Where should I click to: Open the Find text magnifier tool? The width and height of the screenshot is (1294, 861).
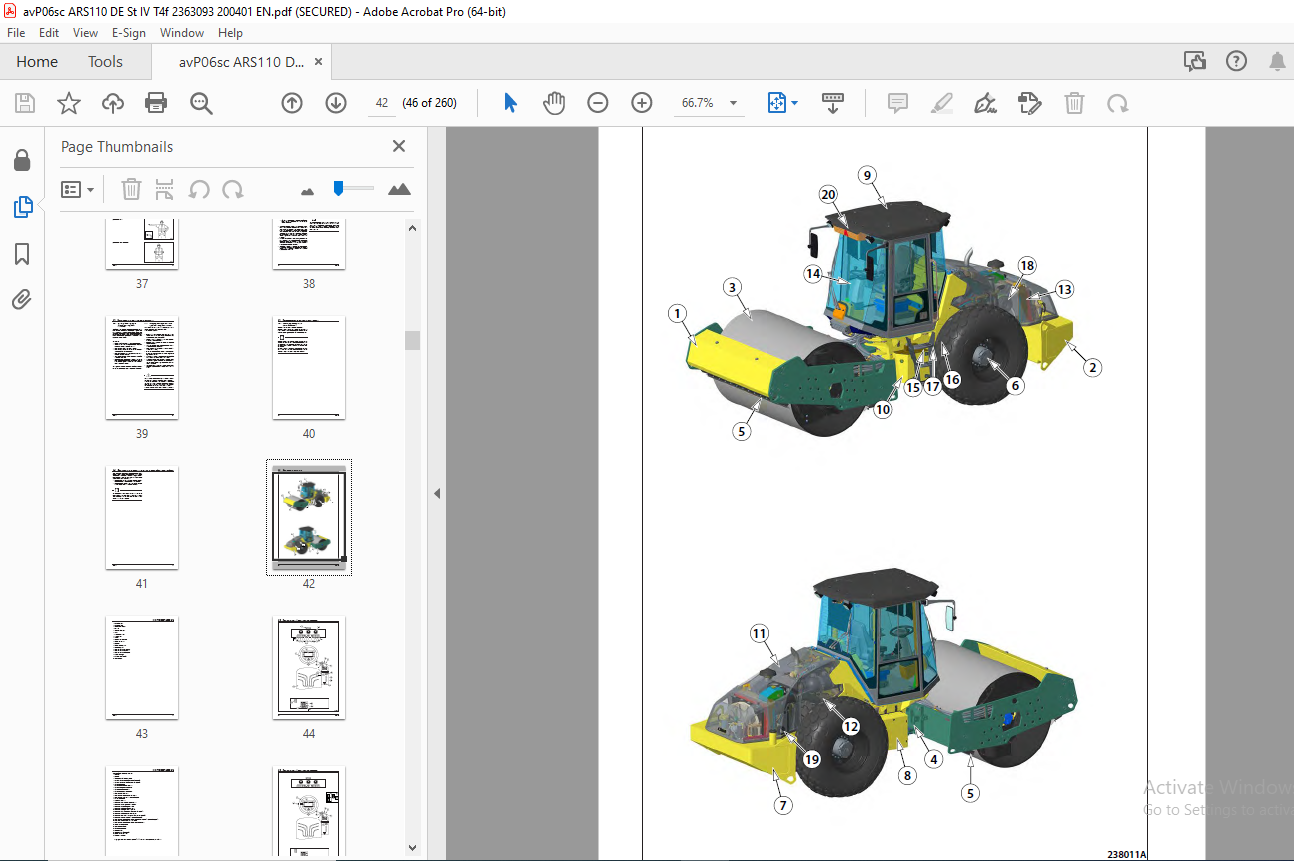tap(201, 103)
